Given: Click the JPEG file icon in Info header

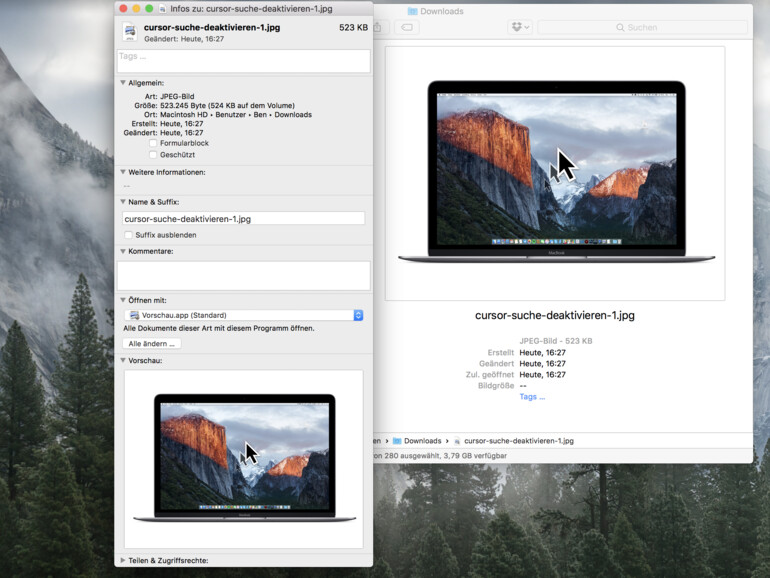Looking at the screenshot, I should pos(130,32).
